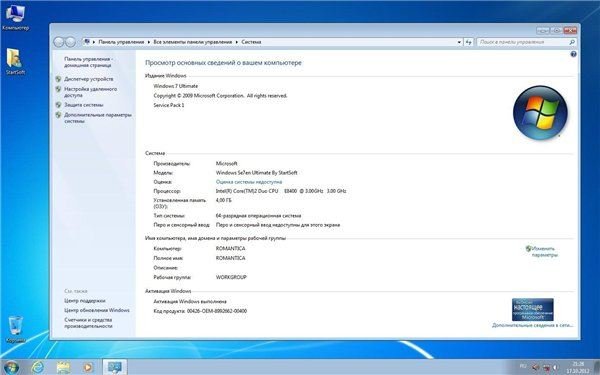Click the manufacturer value Microsoft
This screenshot has height=375, width=600.
click(227, 163)
